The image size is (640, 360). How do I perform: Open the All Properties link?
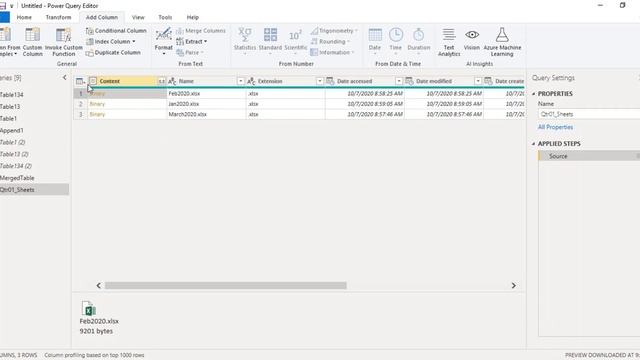point(555,127)
